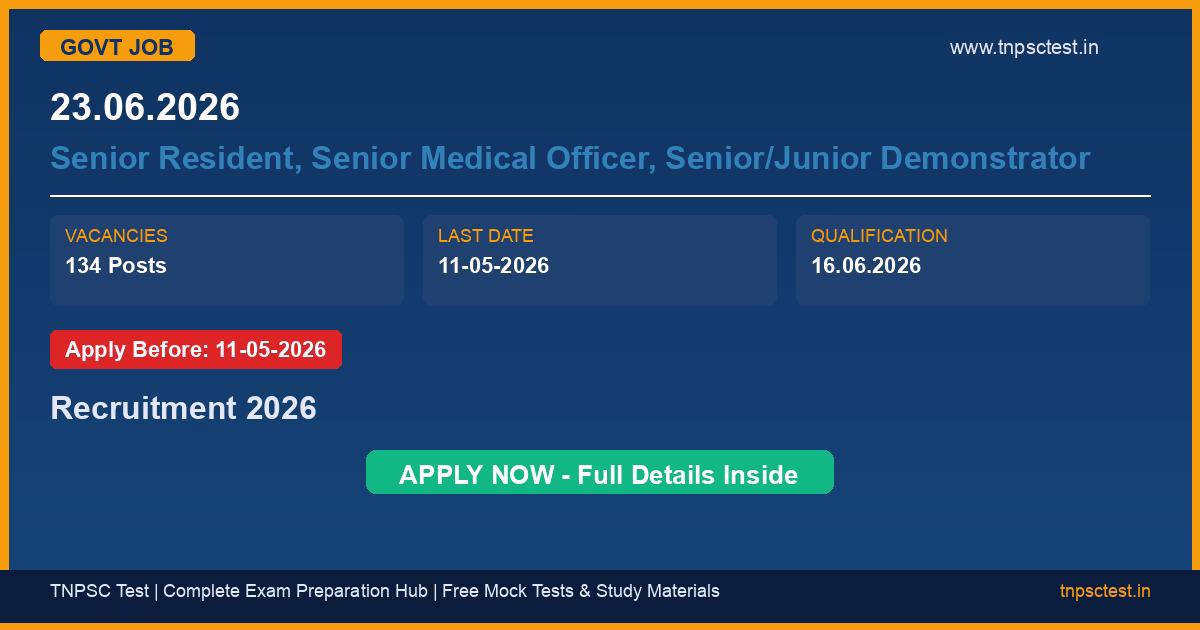
Task: Select the 23.06.2026 date heading
Action: [145, 107]
